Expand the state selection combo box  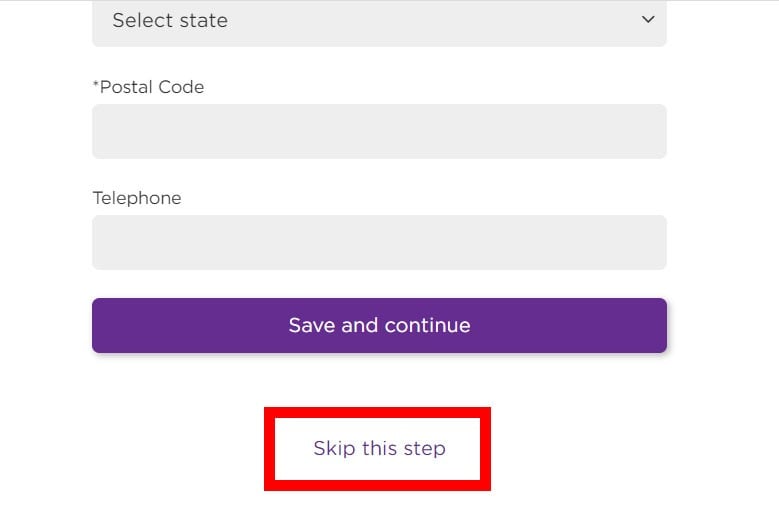(x=378, y=21)
